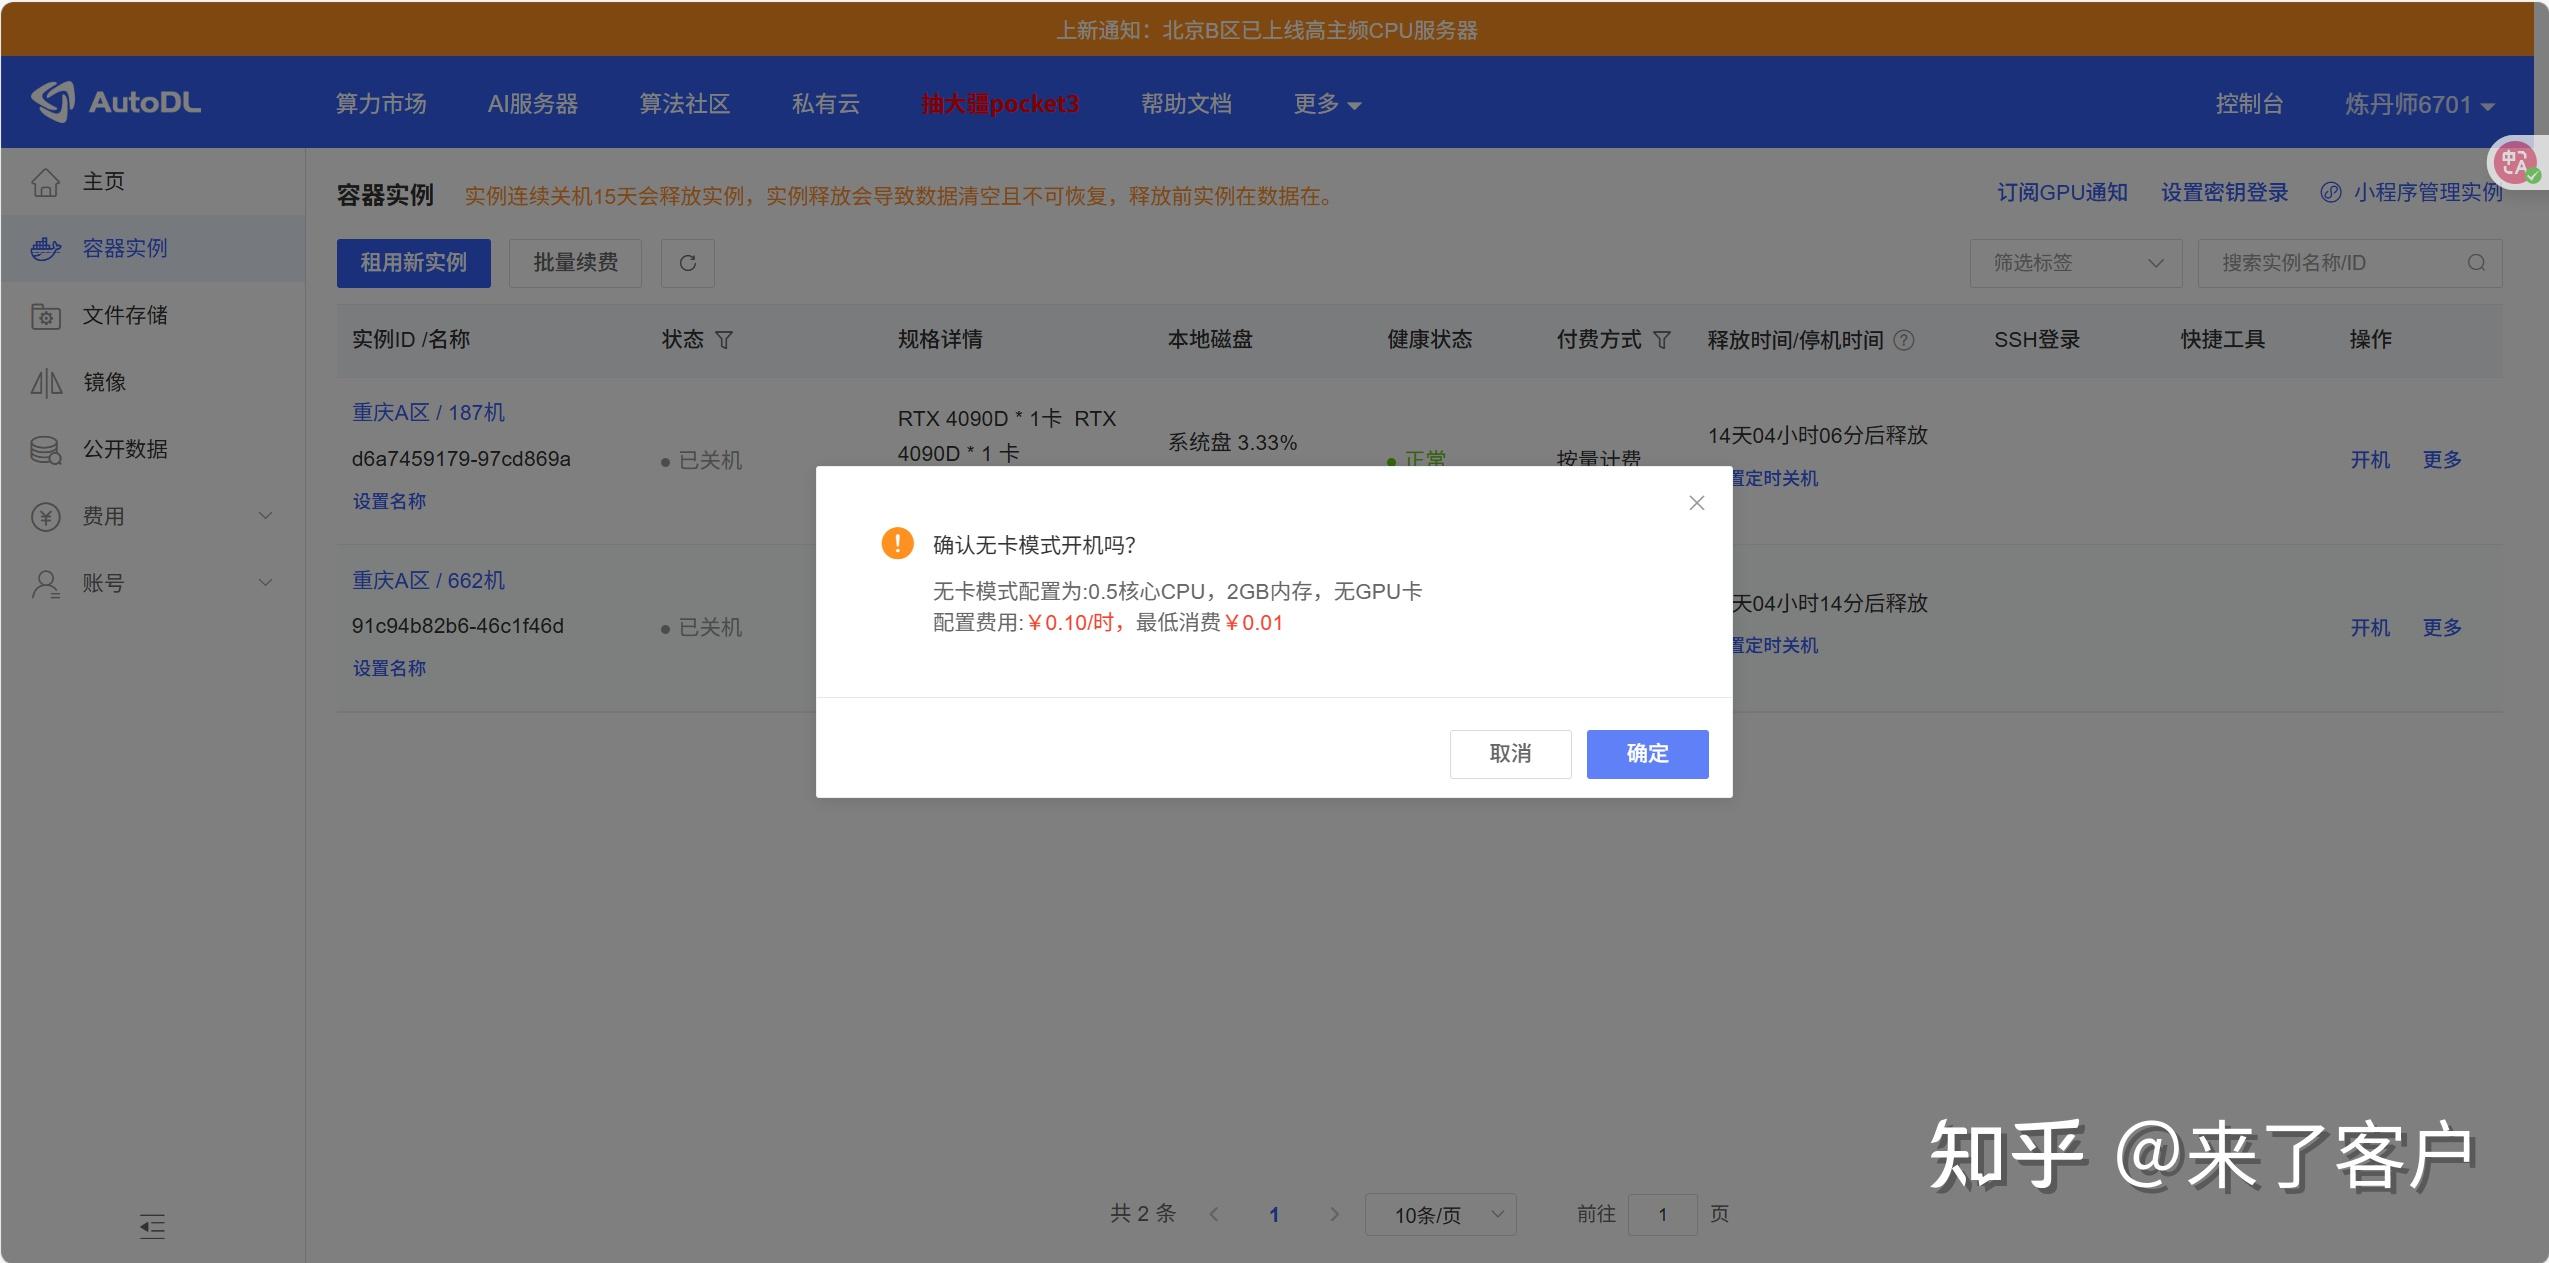The image size is (2549, 1263).
Task: Open 帮助文档 from the top navigation
Action: [1186, 103]
